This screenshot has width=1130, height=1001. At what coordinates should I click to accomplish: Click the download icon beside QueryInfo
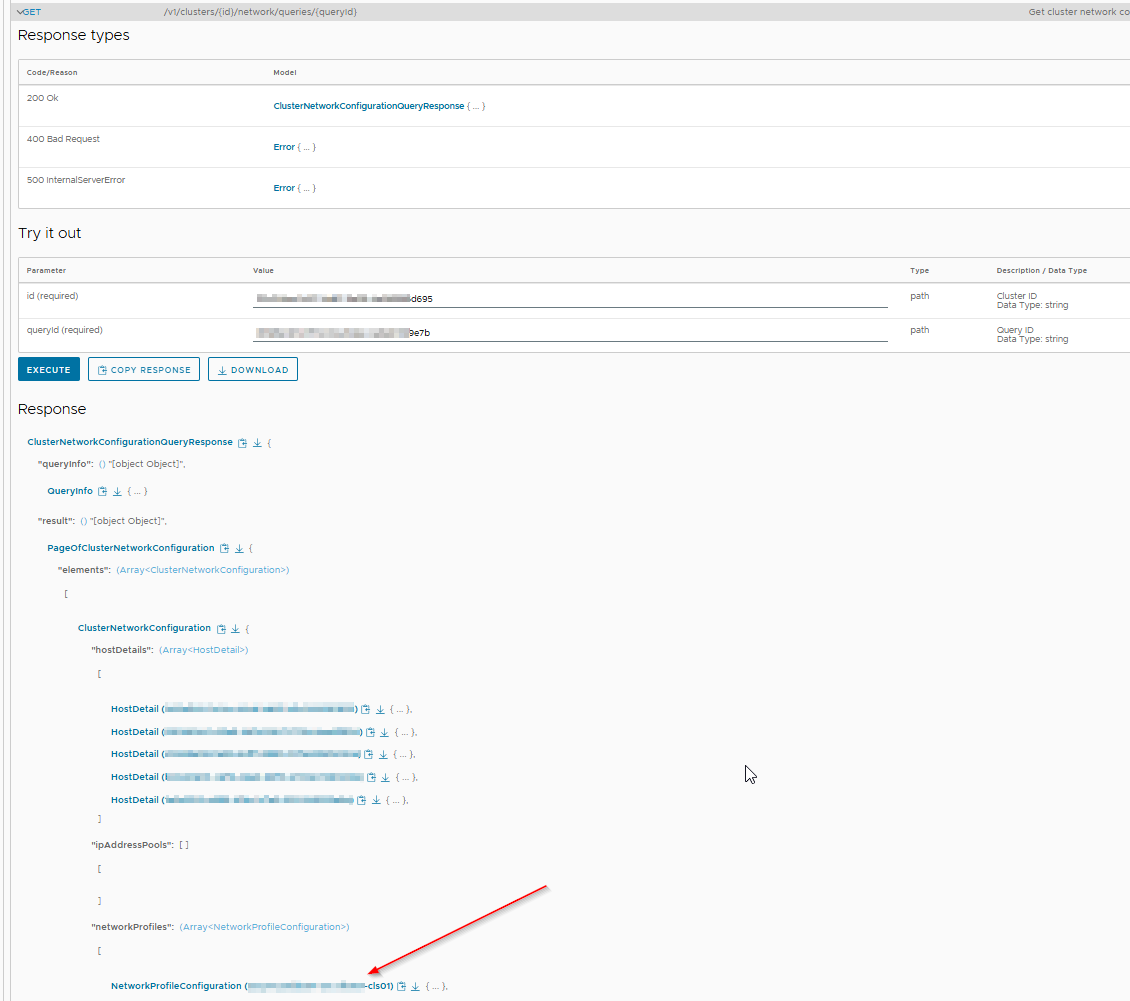[117, 491]
